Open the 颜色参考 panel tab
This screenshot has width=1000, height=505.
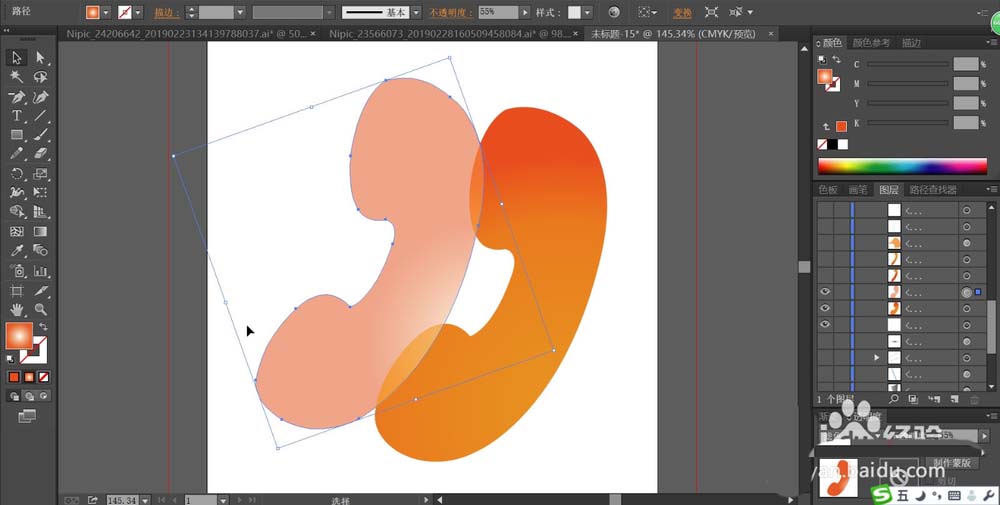pyautogui.click(x=871, y=43)
